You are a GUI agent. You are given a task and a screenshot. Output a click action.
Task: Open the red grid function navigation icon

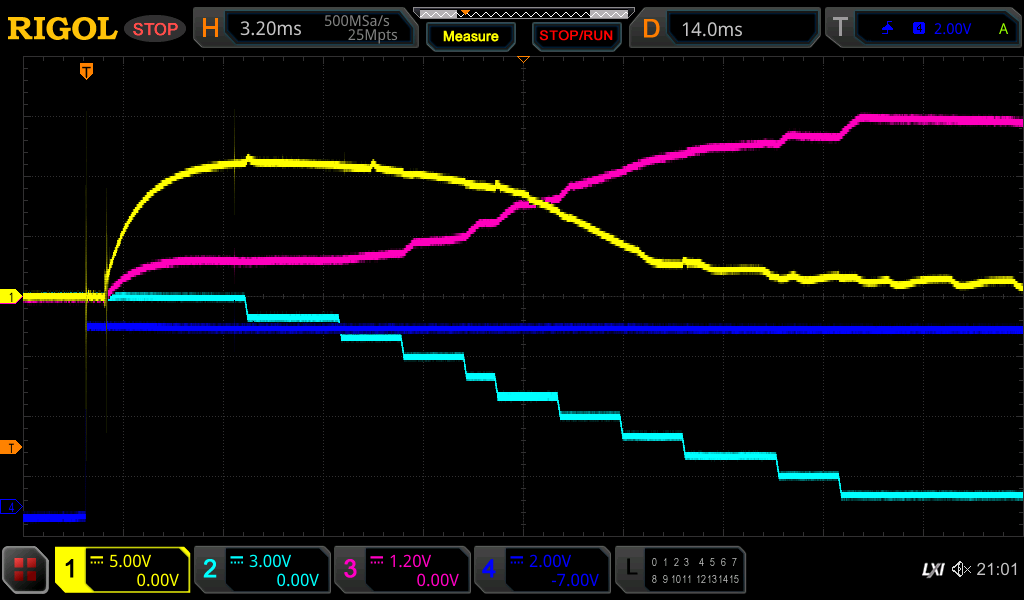(x=26, y=570)
